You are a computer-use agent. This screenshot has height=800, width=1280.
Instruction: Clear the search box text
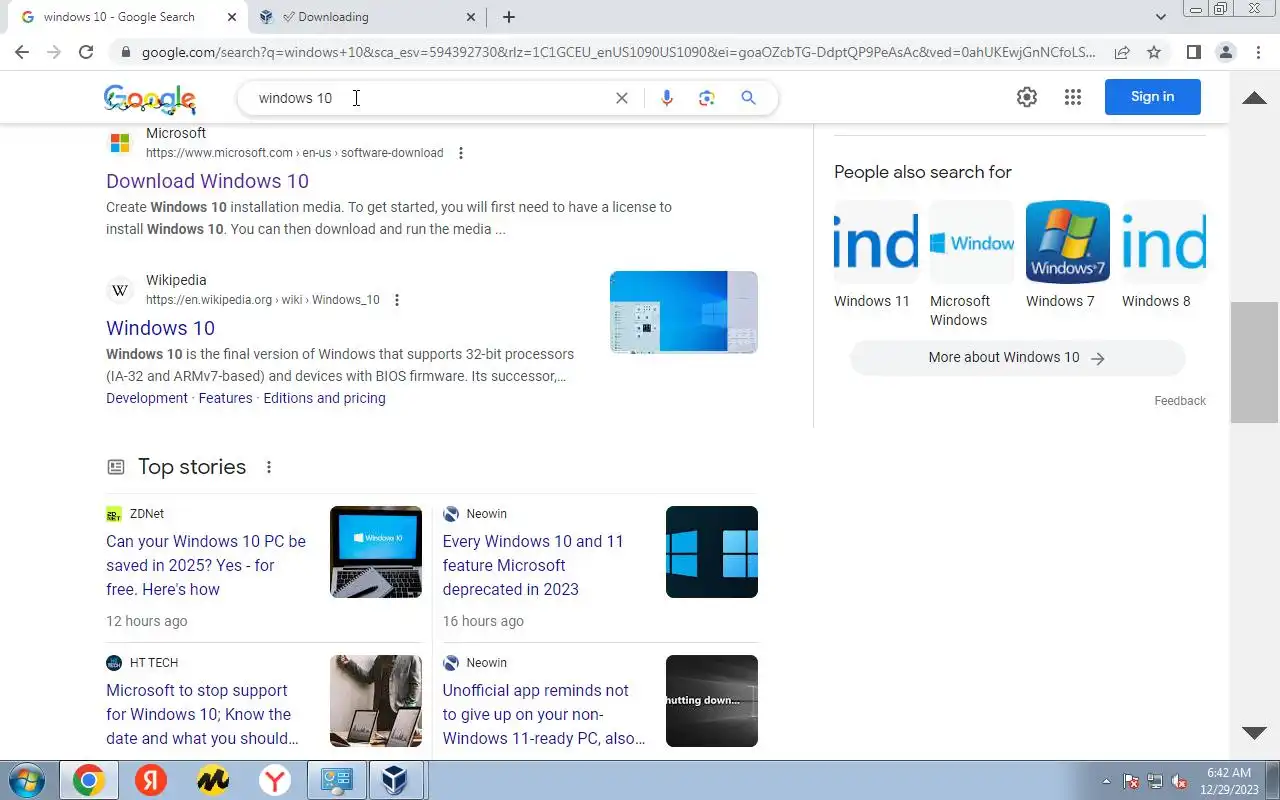click(622, 98)
